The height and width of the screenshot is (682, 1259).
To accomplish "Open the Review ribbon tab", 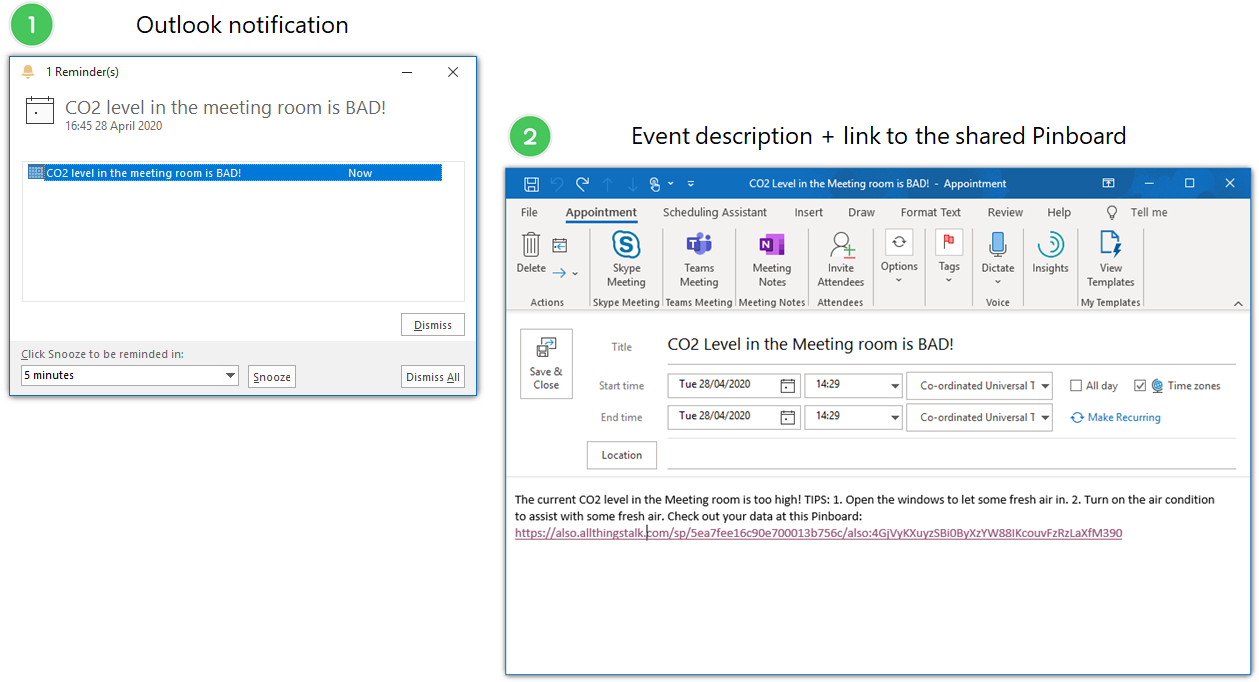I will (x=1005, y=213).
